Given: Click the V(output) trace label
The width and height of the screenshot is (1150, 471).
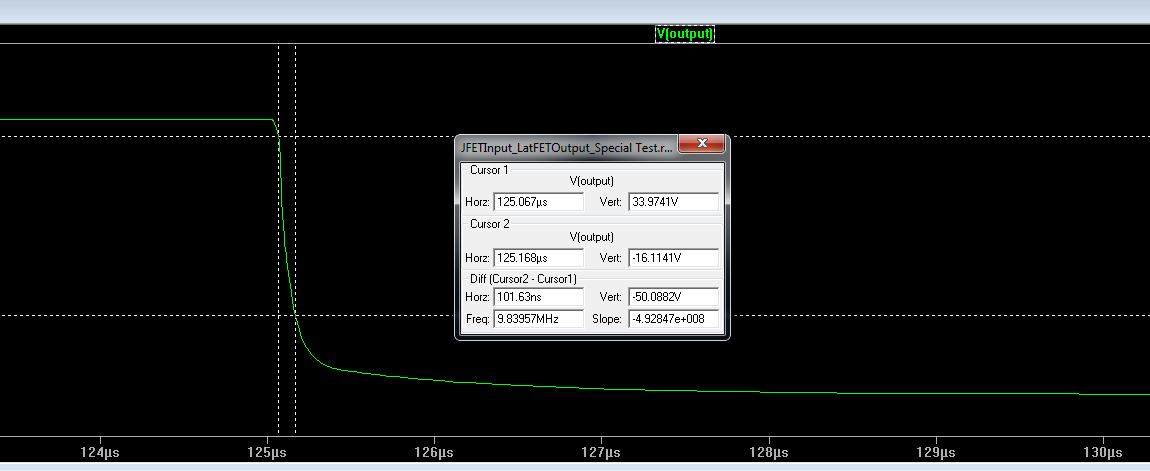Looking at the screenshot, I should (x=684, y=34).
